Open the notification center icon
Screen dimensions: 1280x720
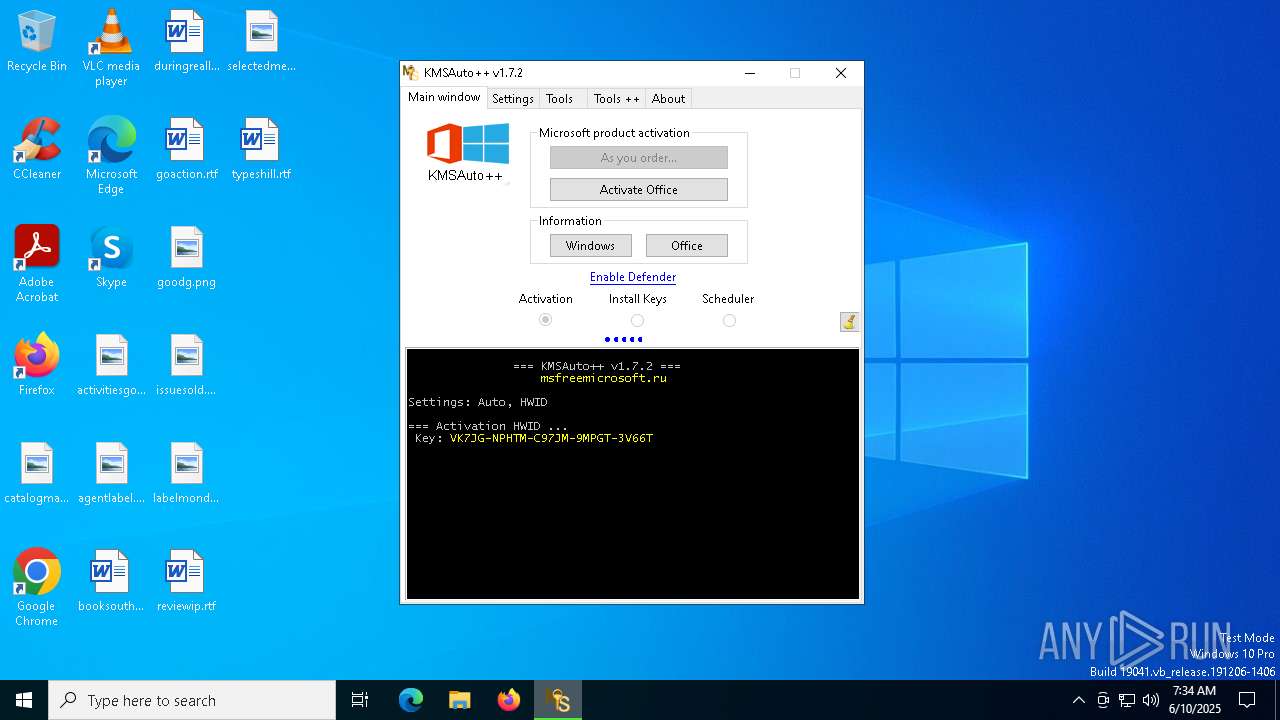[1247, 700]
